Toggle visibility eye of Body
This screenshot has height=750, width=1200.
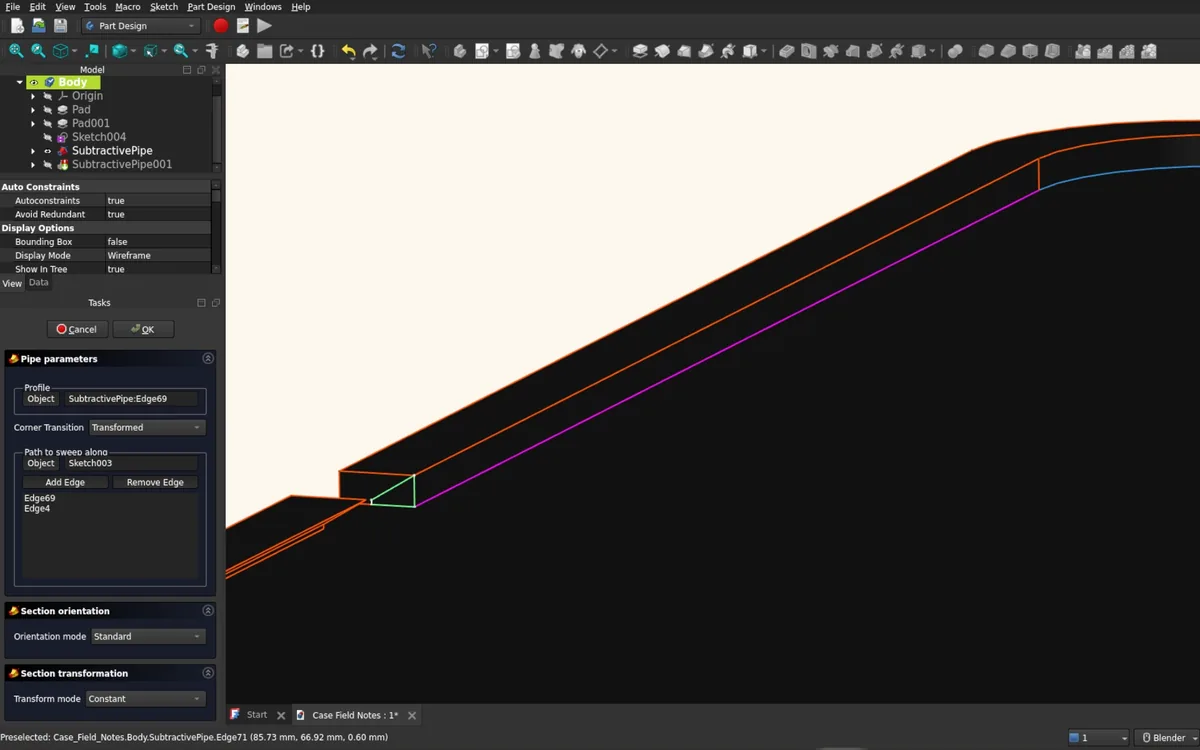click(34, 82)
